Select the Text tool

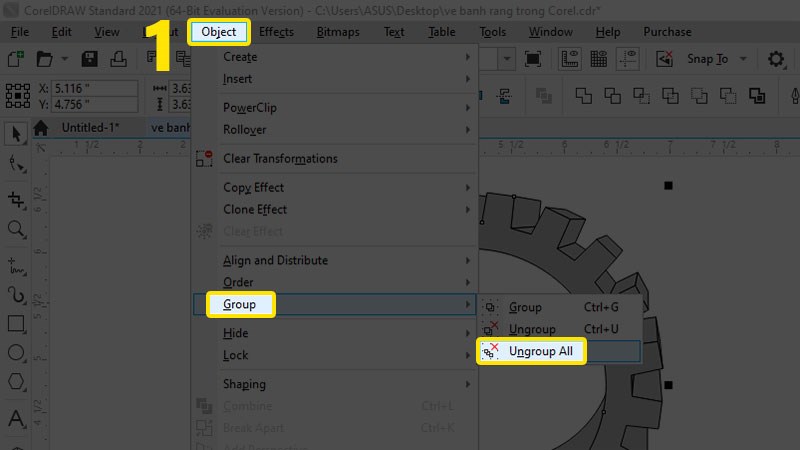[16, 418]
